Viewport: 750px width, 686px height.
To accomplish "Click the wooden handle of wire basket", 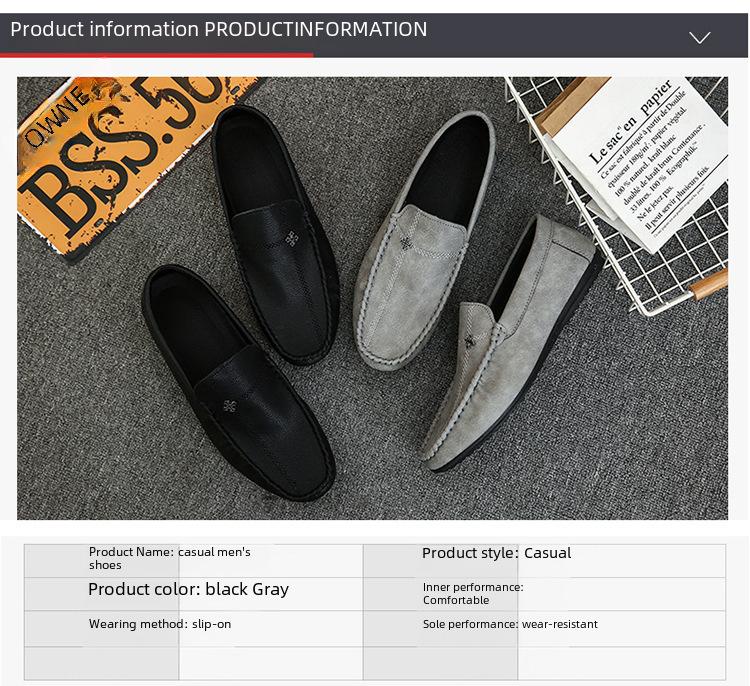I will 709,284.
